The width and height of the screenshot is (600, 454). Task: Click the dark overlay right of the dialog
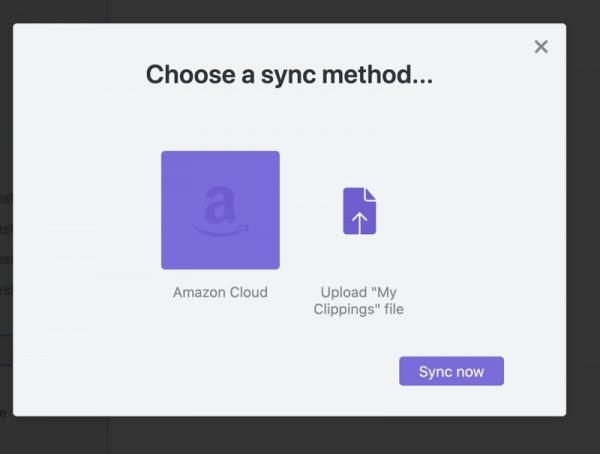point(583,218)
